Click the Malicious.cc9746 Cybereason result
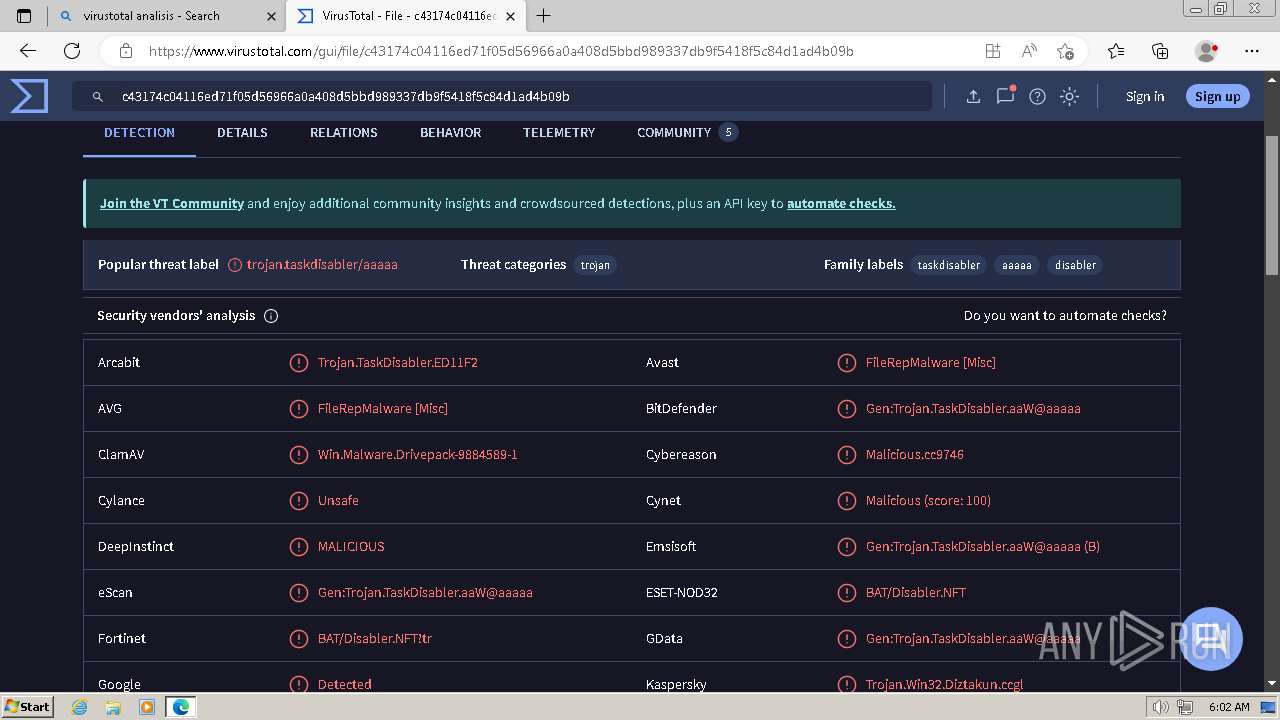This screenshot has height=720, width=1280. click(915, 455)
